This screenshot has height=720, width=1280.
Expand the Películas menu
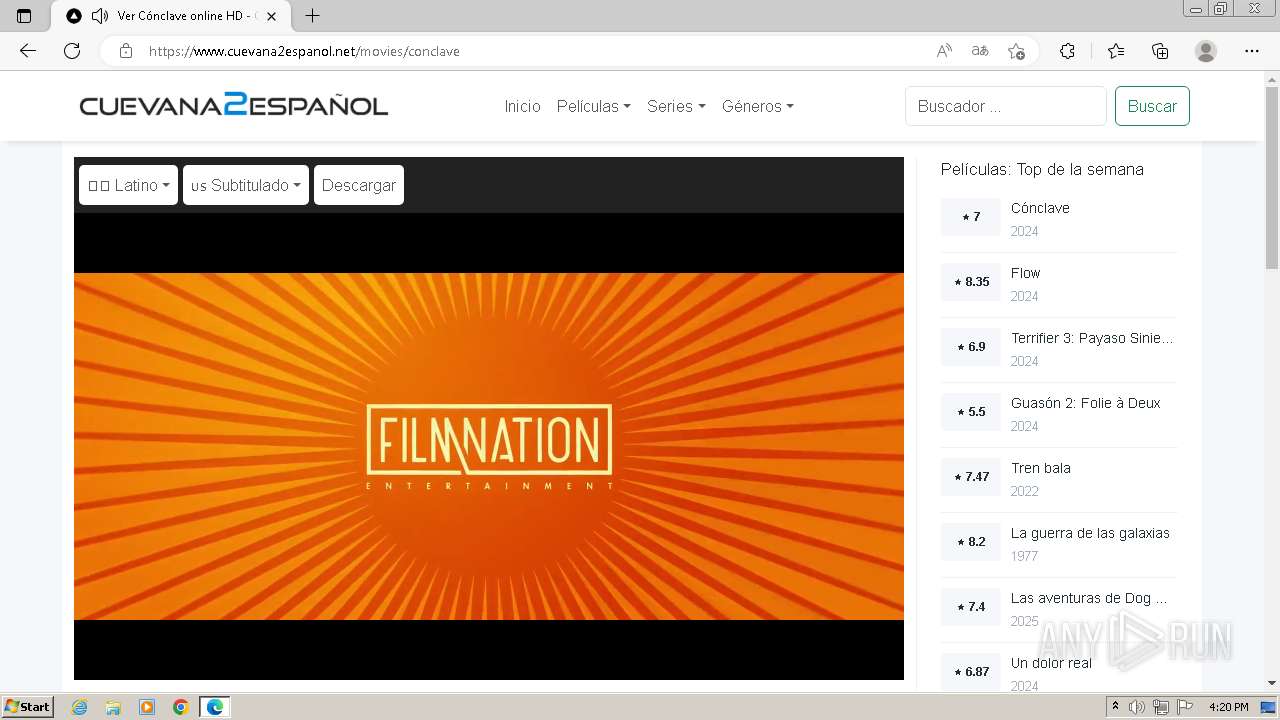point(594,106)
